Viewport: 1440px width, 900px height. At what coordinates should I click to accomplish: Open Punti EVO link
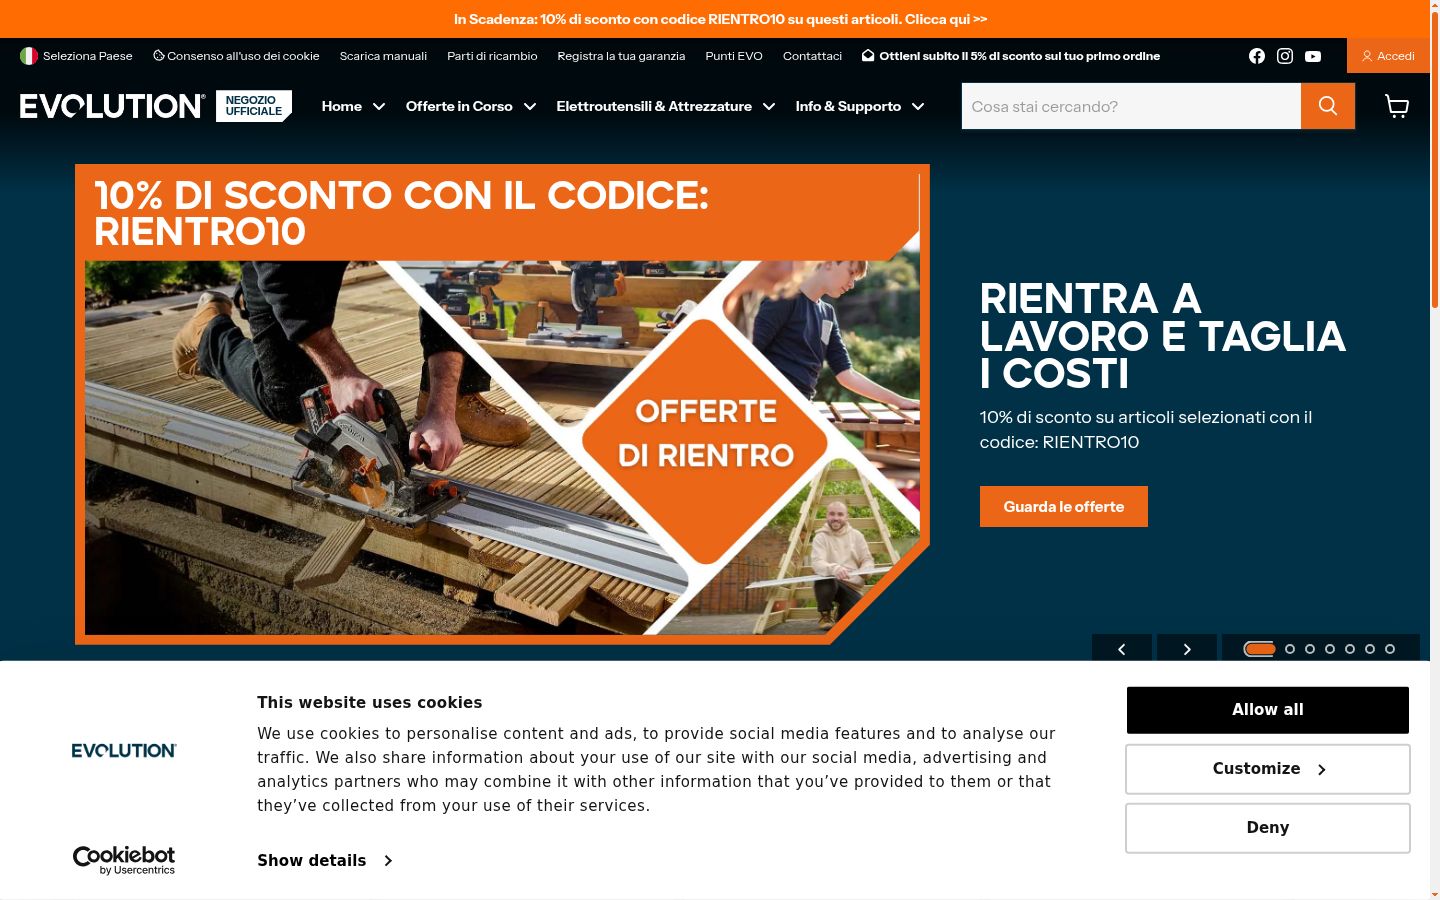coord(734,56)
